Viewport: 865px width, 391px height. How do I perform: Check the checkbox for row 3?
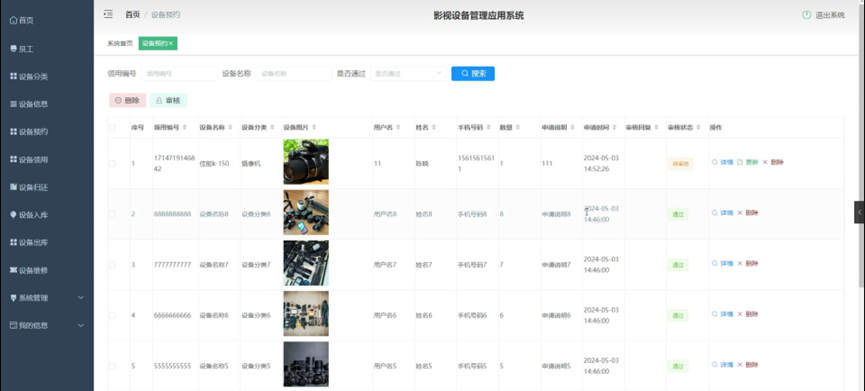[x=112, y=265]
